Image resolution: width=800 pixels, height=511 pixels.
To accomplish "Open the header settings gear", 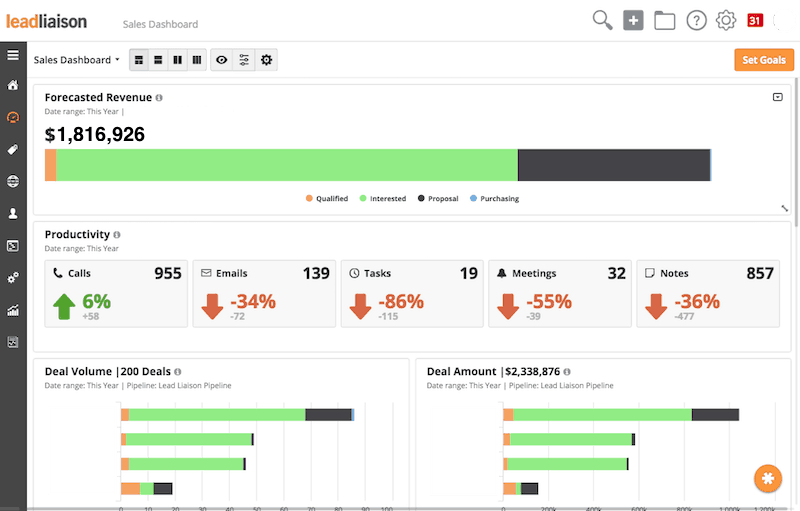I will (x=726, y=21).
